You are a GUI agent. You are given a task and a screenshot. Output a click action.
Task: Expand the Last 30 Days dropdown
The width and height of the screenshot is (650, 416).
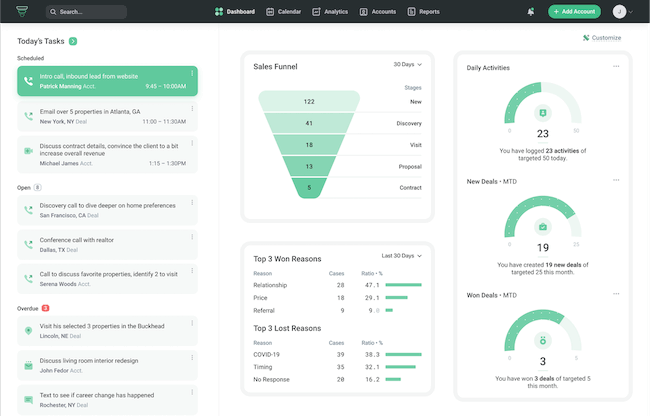coord(402,256)
